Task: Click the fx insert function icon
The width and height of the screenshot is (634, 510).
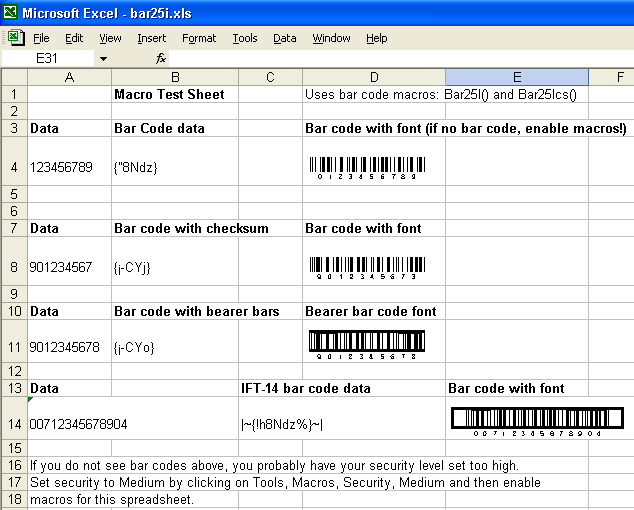Action: click(x=161, y=59)
